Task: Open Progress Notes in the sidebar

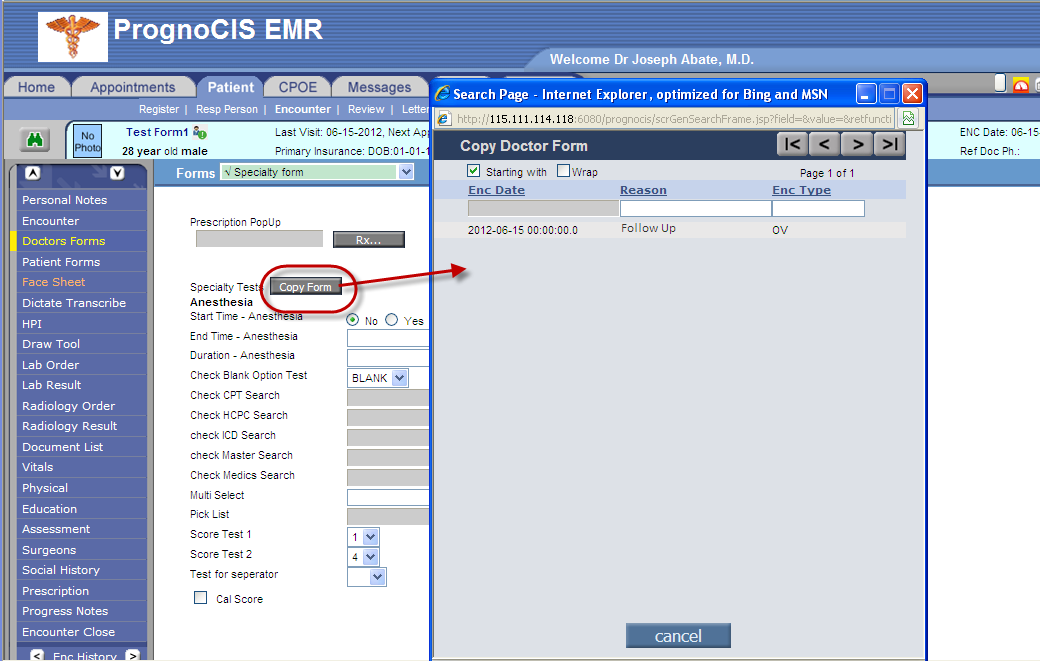Action: (x=64, y=611)
